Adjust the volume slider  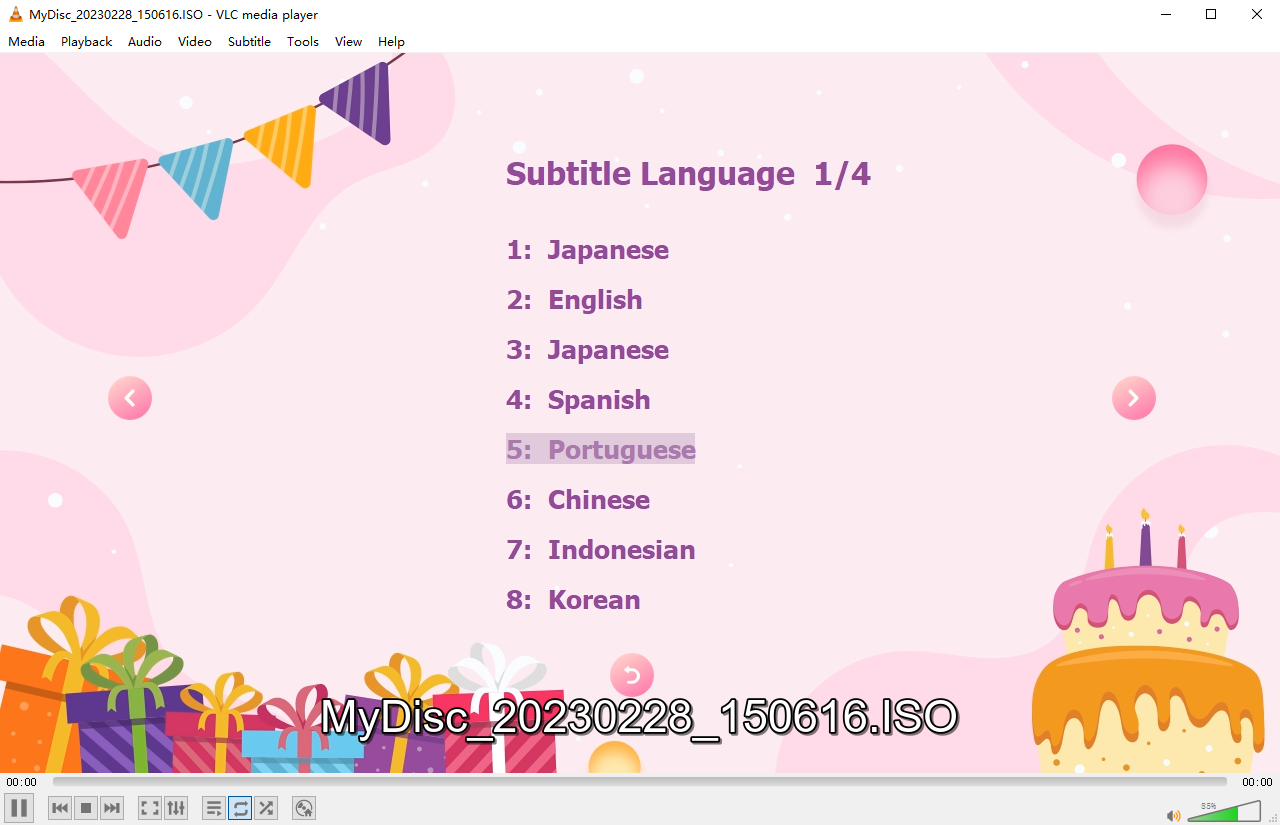tap(1224, 812)
